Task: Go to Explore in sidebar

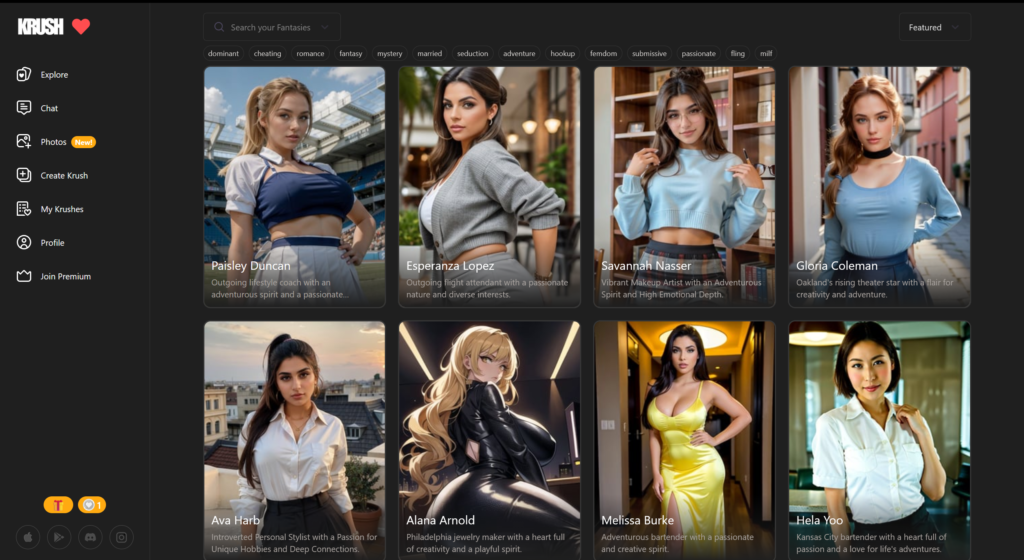Action: [54, 74]
